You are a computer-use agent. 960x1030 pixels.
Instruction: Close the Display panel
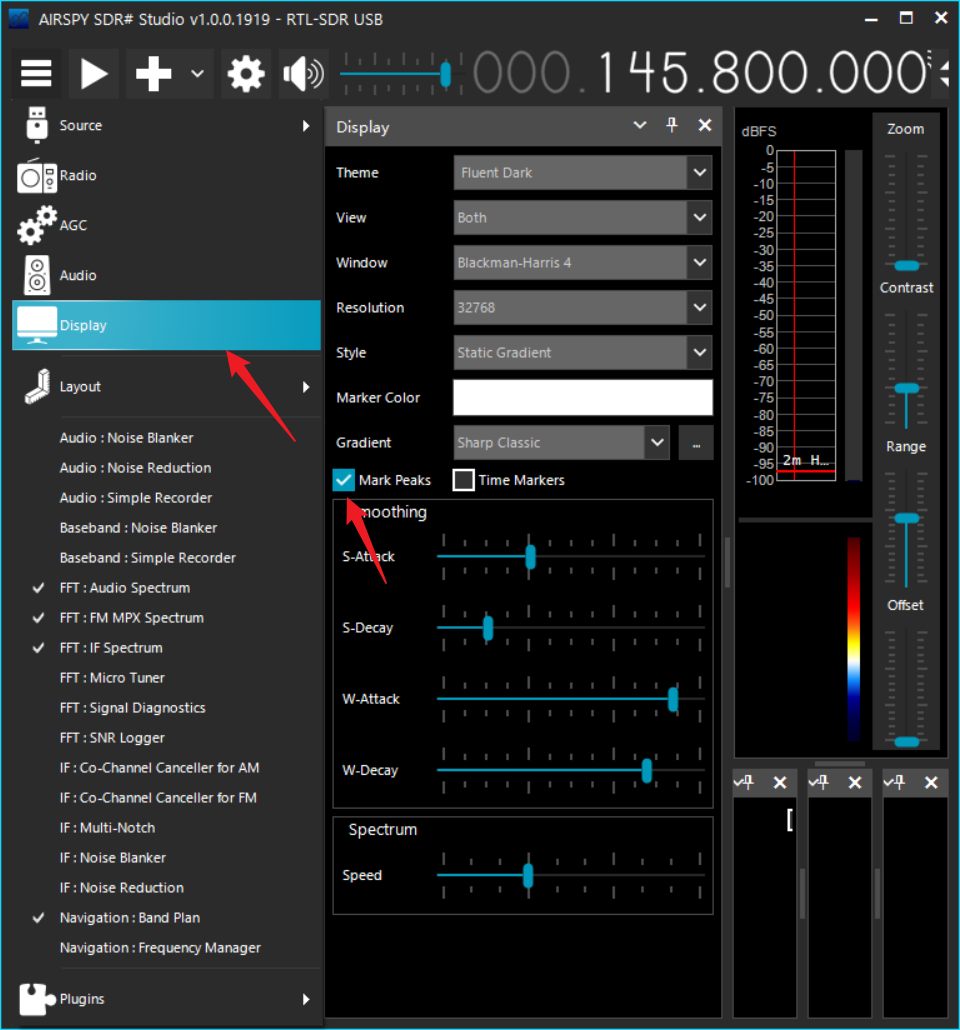pos(705,126)
